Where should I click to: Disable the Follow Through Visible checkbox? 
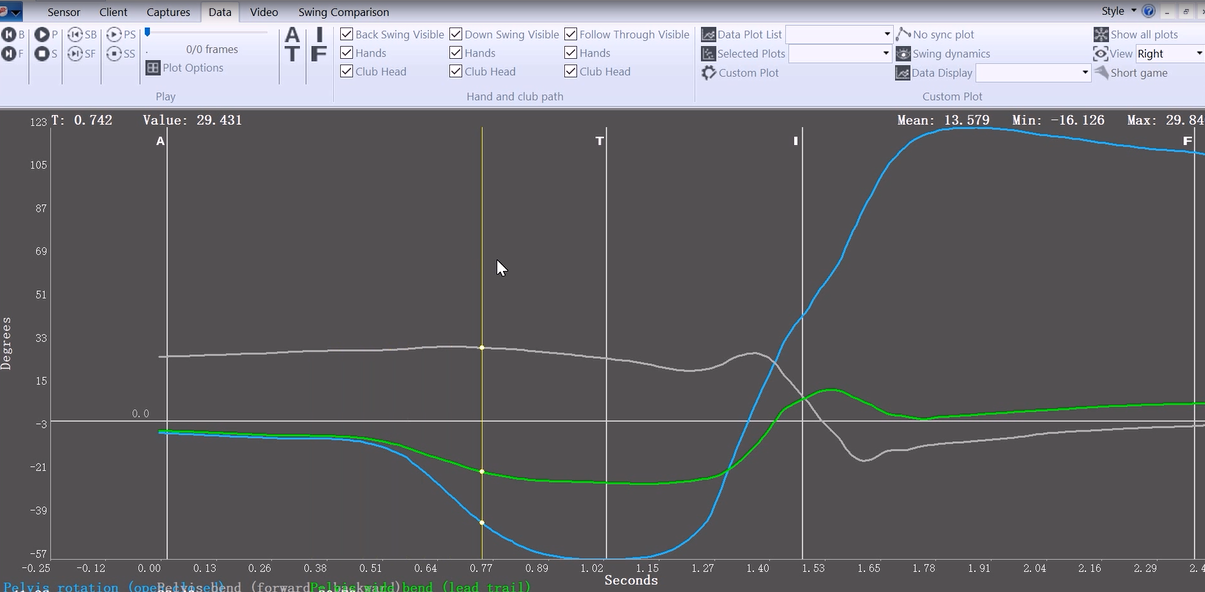(x=571, y=34)
